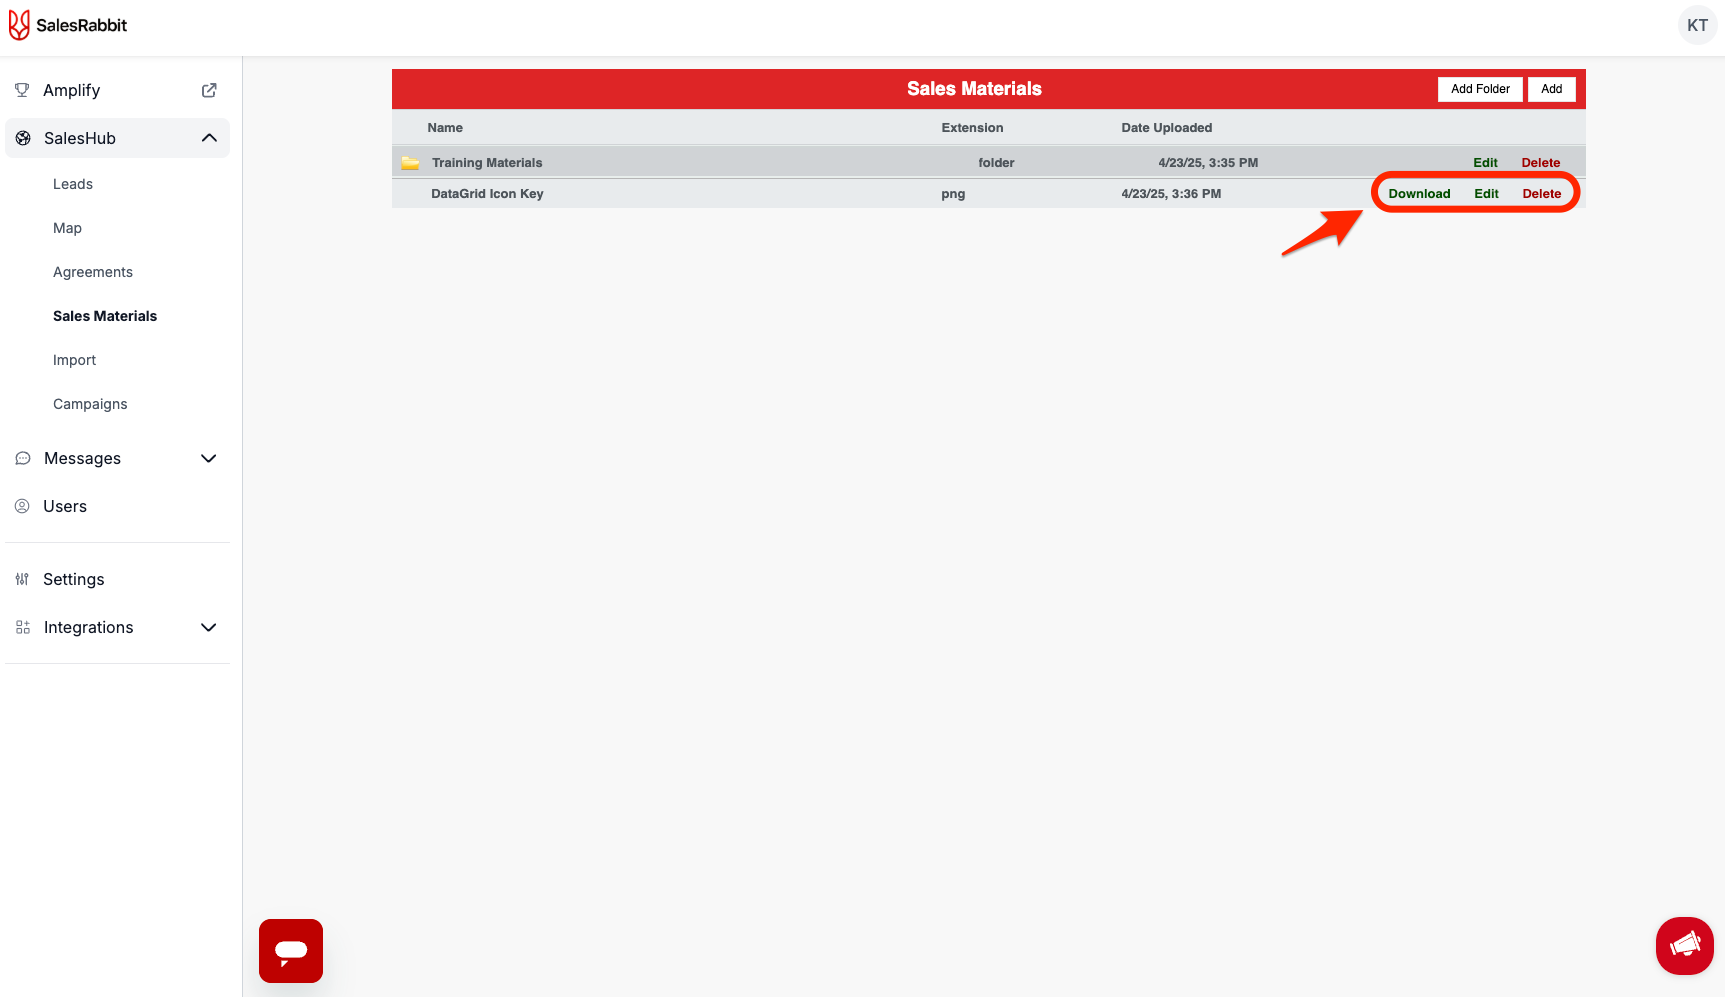Image resolution: width=1725 pixels, height=997 pixels.
Task: Click the SalesHub globe icon
Action: [23, 138]
